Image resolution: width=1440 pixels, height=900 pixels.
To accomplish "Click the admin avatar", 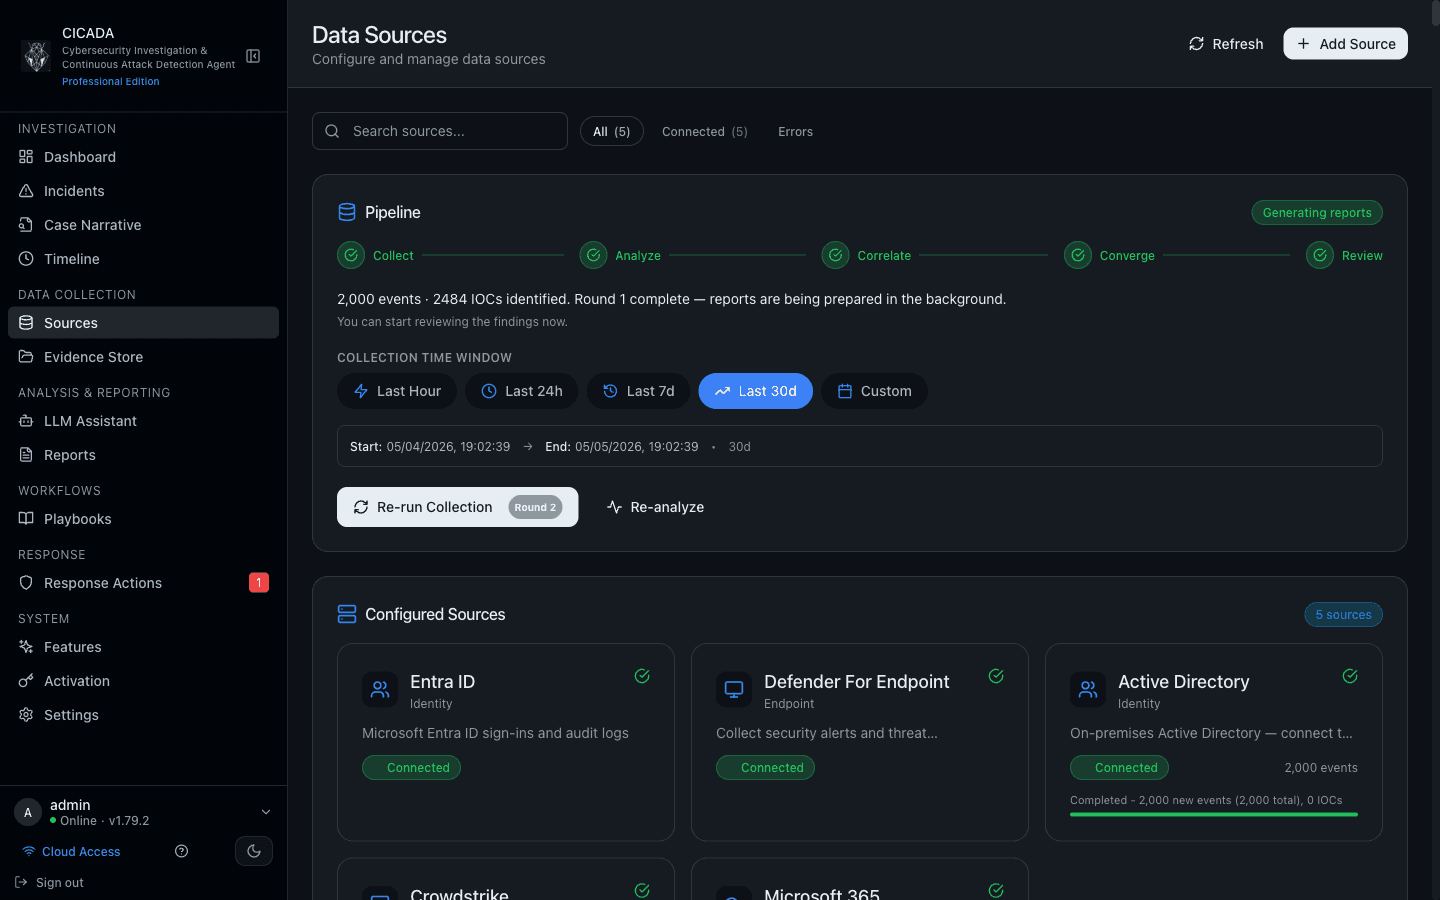I will click(28, 812).
